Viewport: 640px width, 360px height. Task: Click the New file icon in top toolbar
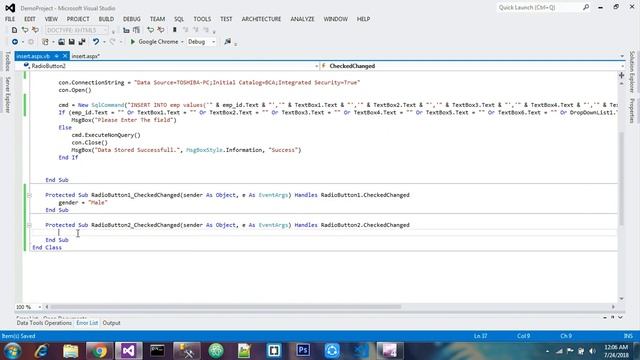point(14,30)
